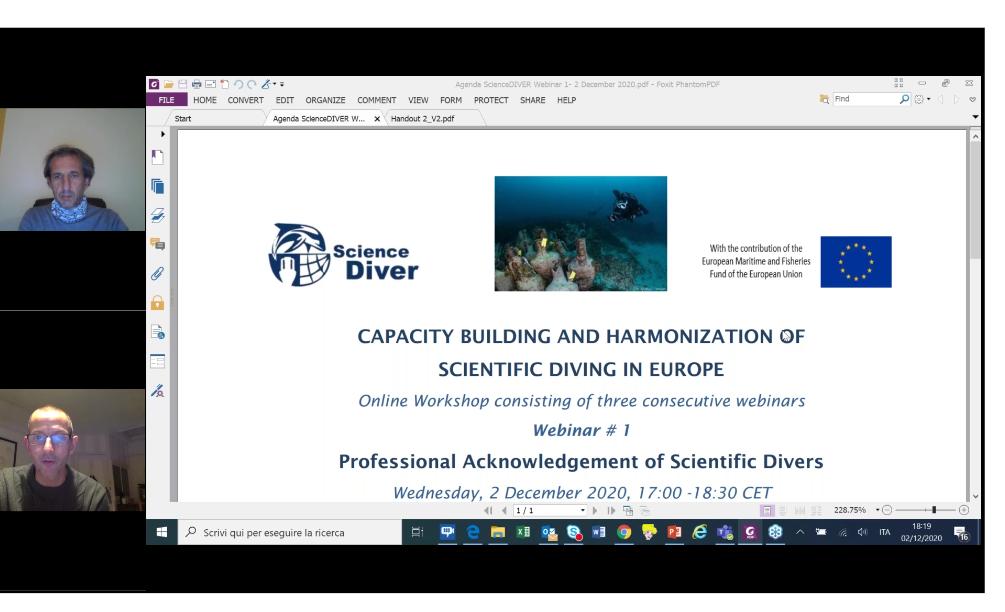The height and width of the screenshot is (612, 1005).
Task: Open search settings gear dropdown
Action: [922, 99]
